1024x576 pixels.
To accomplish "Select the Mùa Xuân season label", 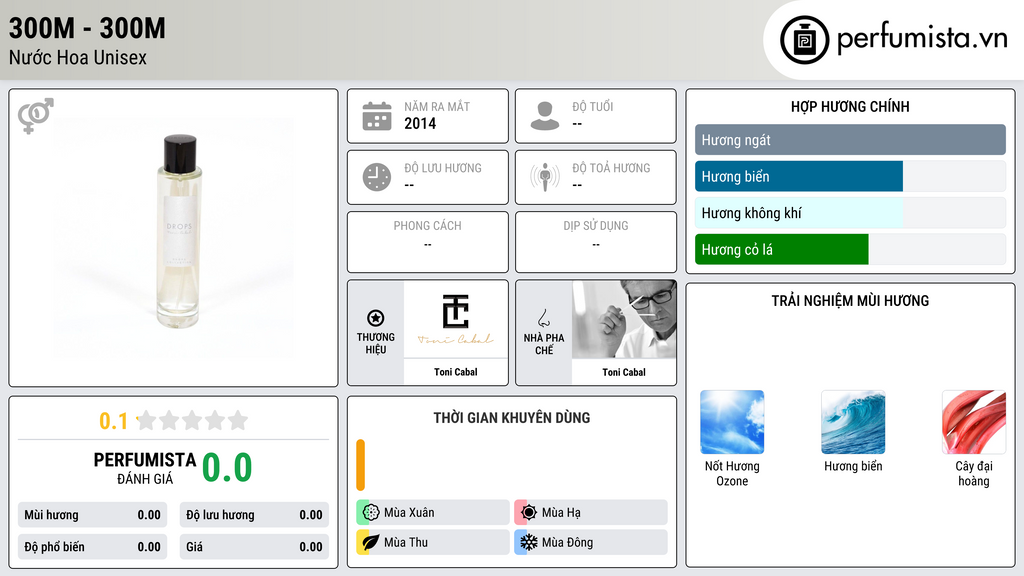I will coord(409,513).
